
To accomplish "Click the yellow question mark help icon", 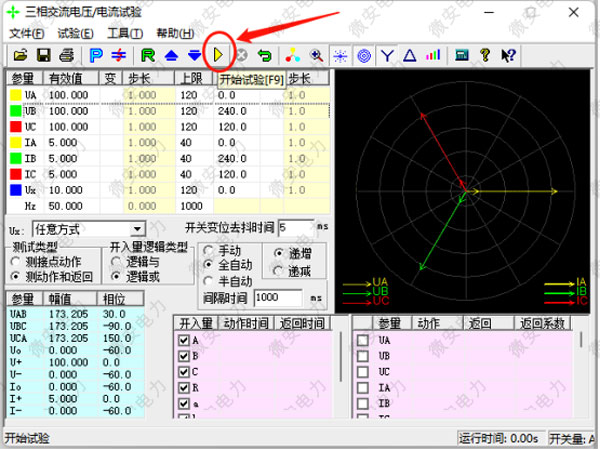I will 485,54.
